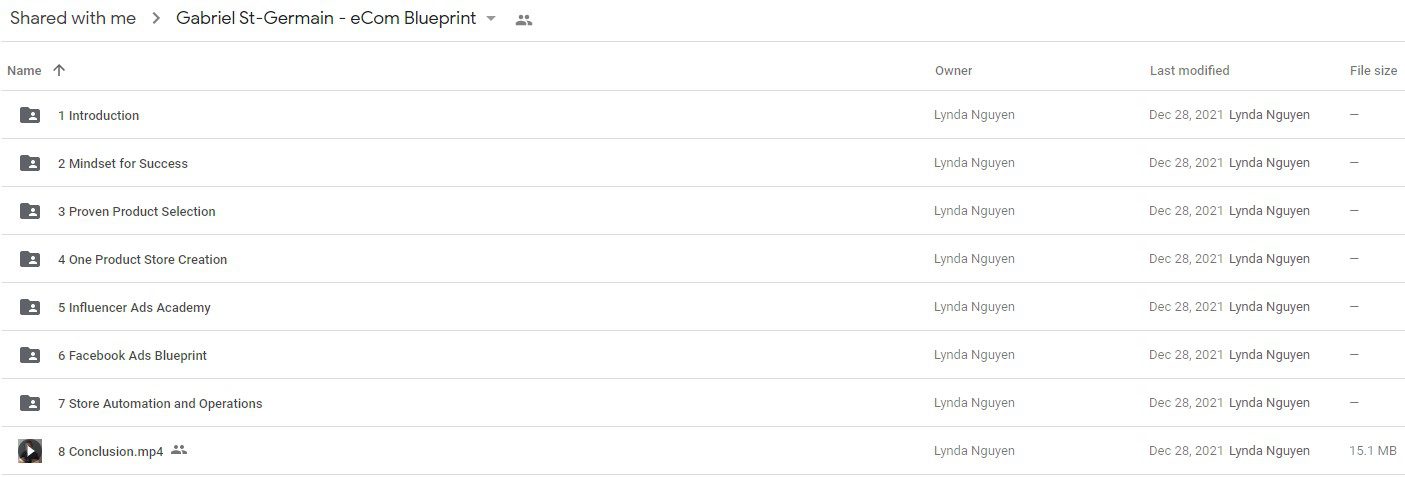Click the 7 Store Automation and Operations folder icon
1405x477 pixels.
pyautogui.click(x=30, y=403)
